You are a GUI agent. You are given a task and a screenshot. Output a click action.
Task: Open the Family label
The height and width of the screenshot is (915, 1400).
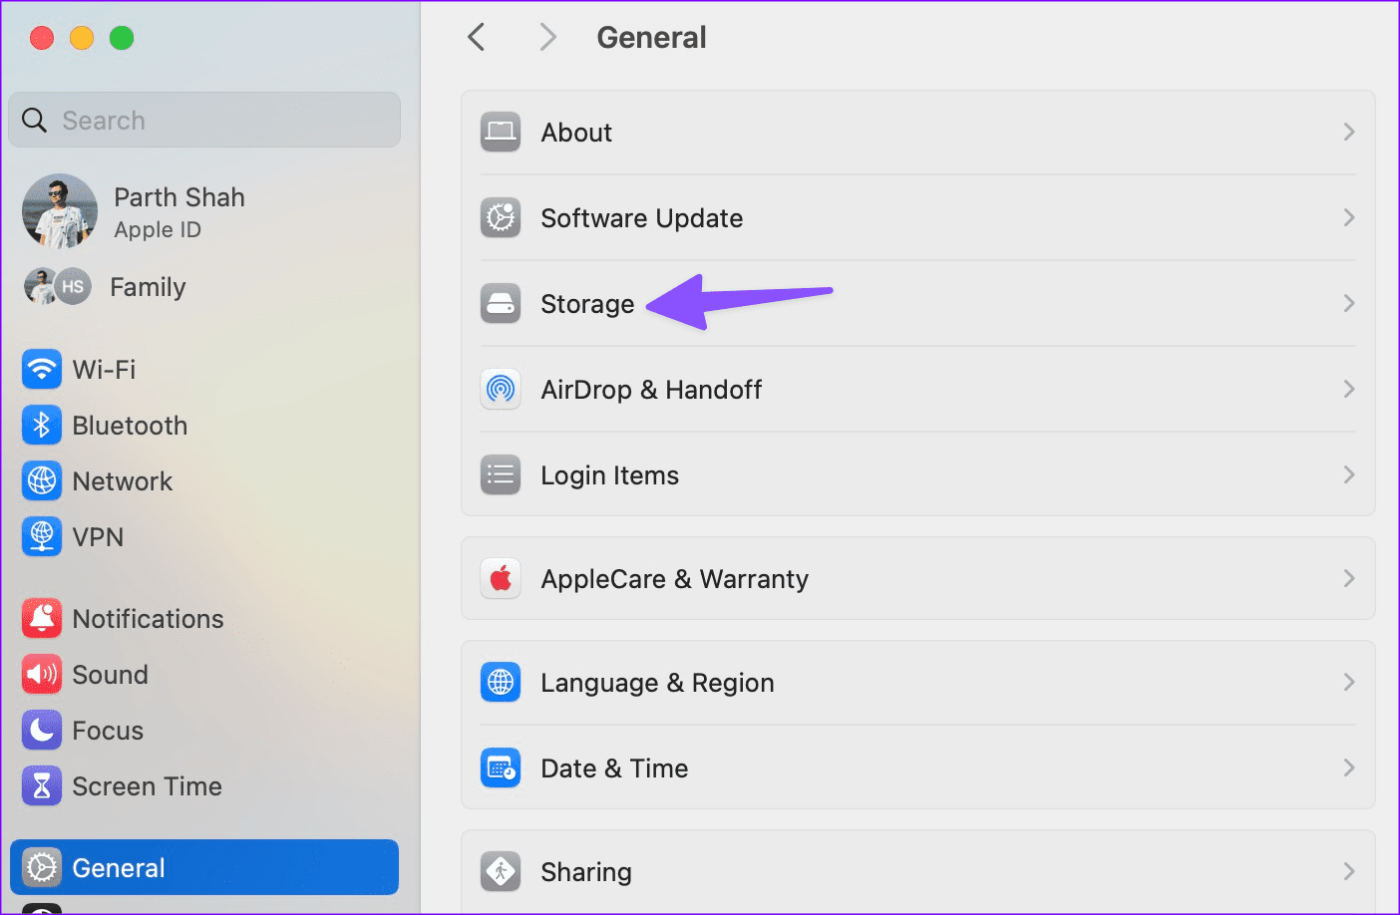[148, 287]
